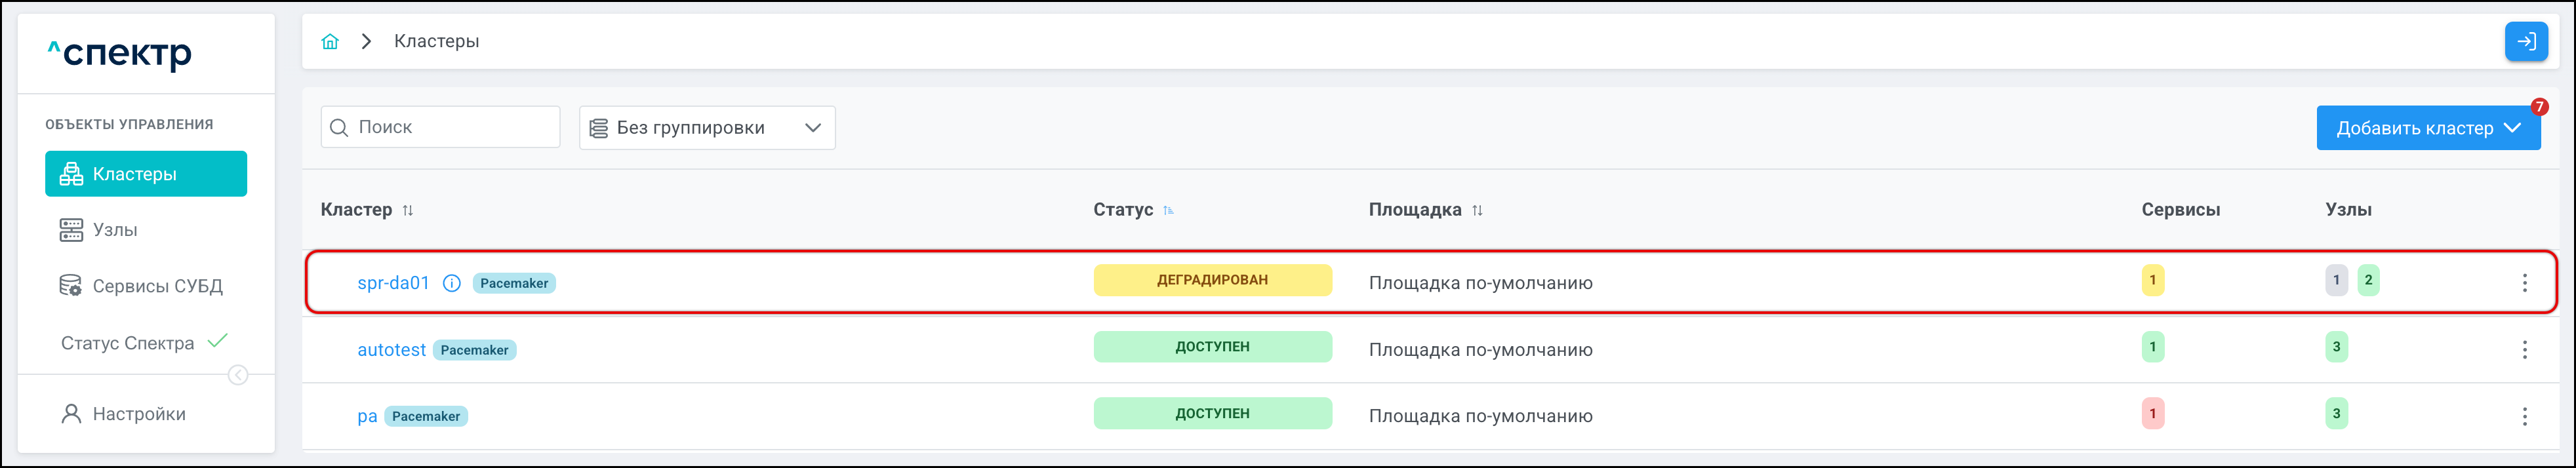
Task: Go to Сервисы СУБД section
Action: click(157, 286)
